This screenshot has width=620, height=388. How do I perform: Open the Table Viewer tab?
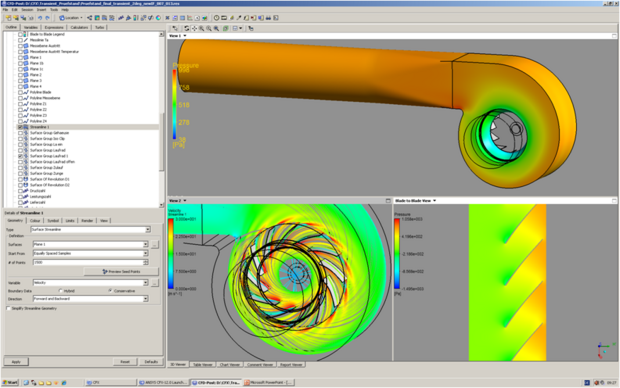(203, 365)
